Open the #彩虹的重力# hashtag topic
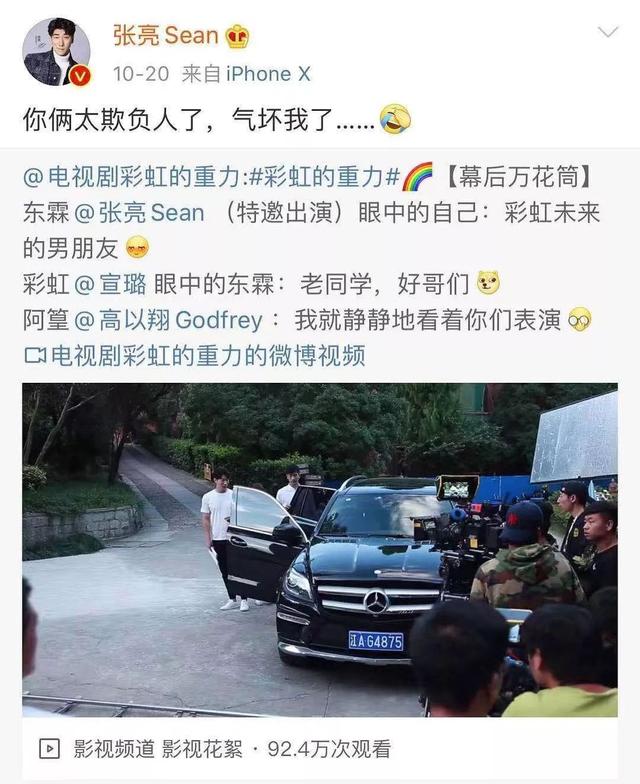The width and height of the screenshot is (640, 784). 324,177
